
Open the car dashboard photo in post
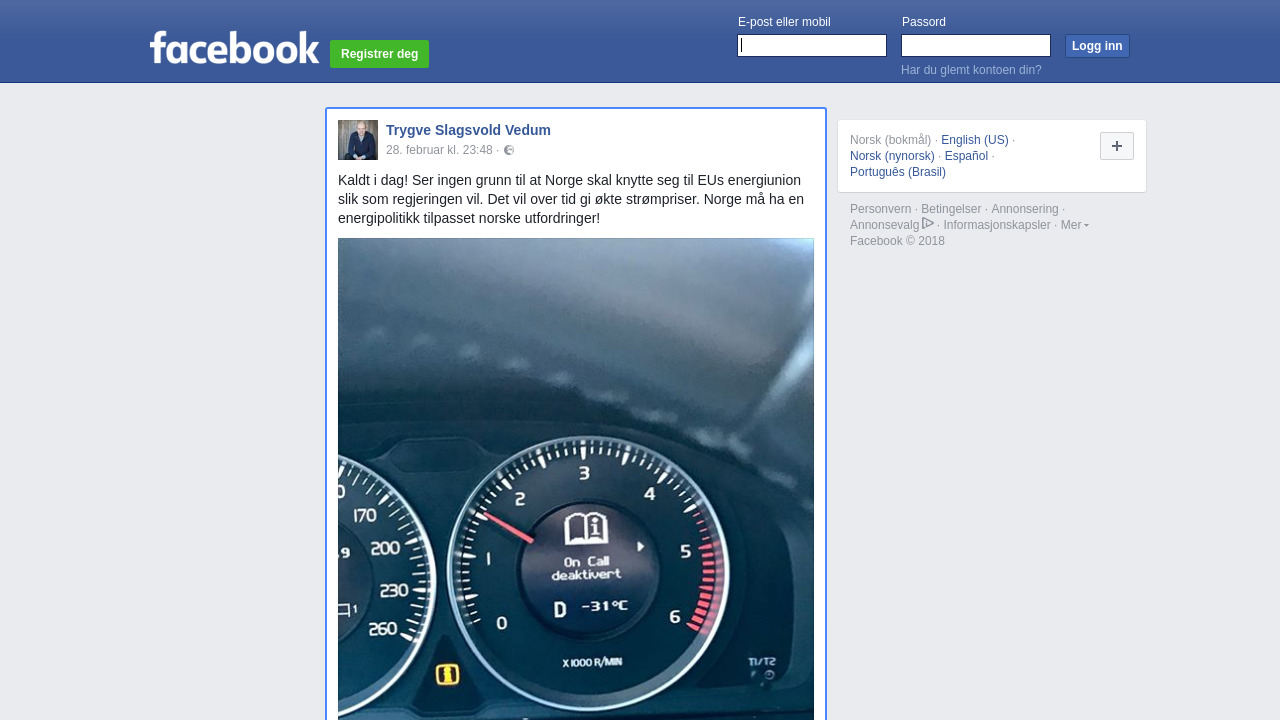(x=576, y=479)
